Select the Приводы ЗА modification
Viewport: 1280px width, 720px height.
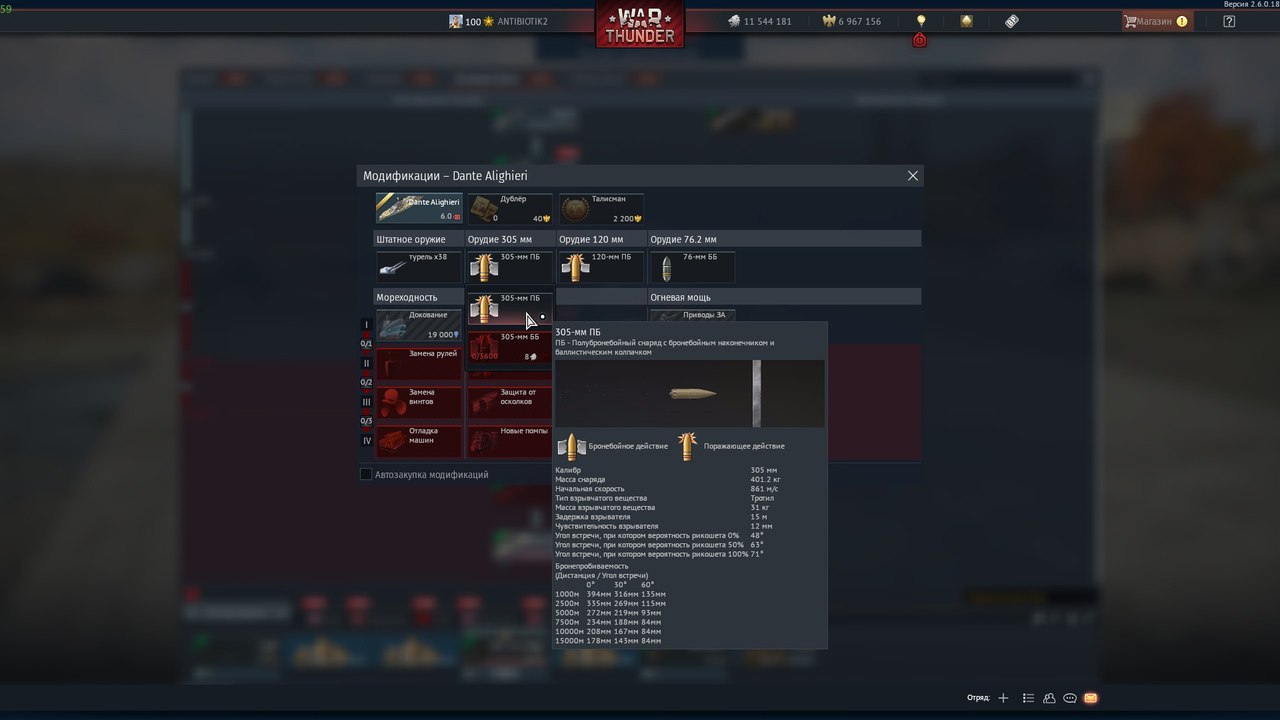coord(692,315)
